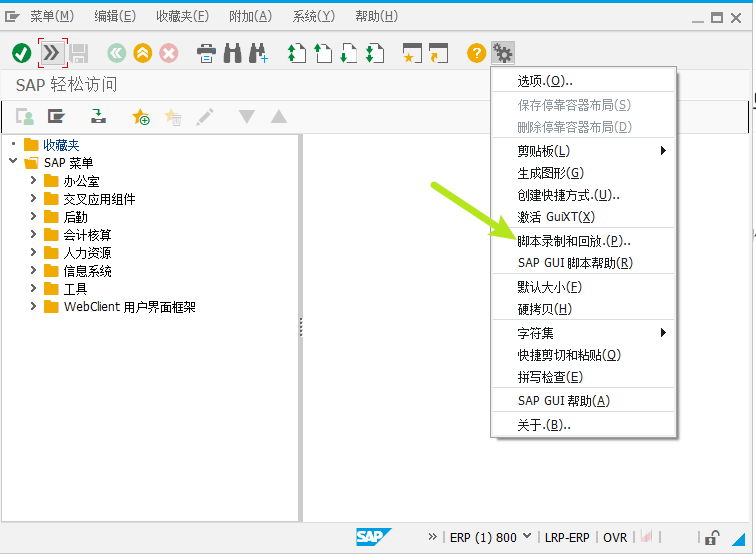Toggle 快捷剪切和粘贴(Q) option
Image resolution: width=756 pixels, height=558 pixels.
pyautogui.click(x=583, y=355)
